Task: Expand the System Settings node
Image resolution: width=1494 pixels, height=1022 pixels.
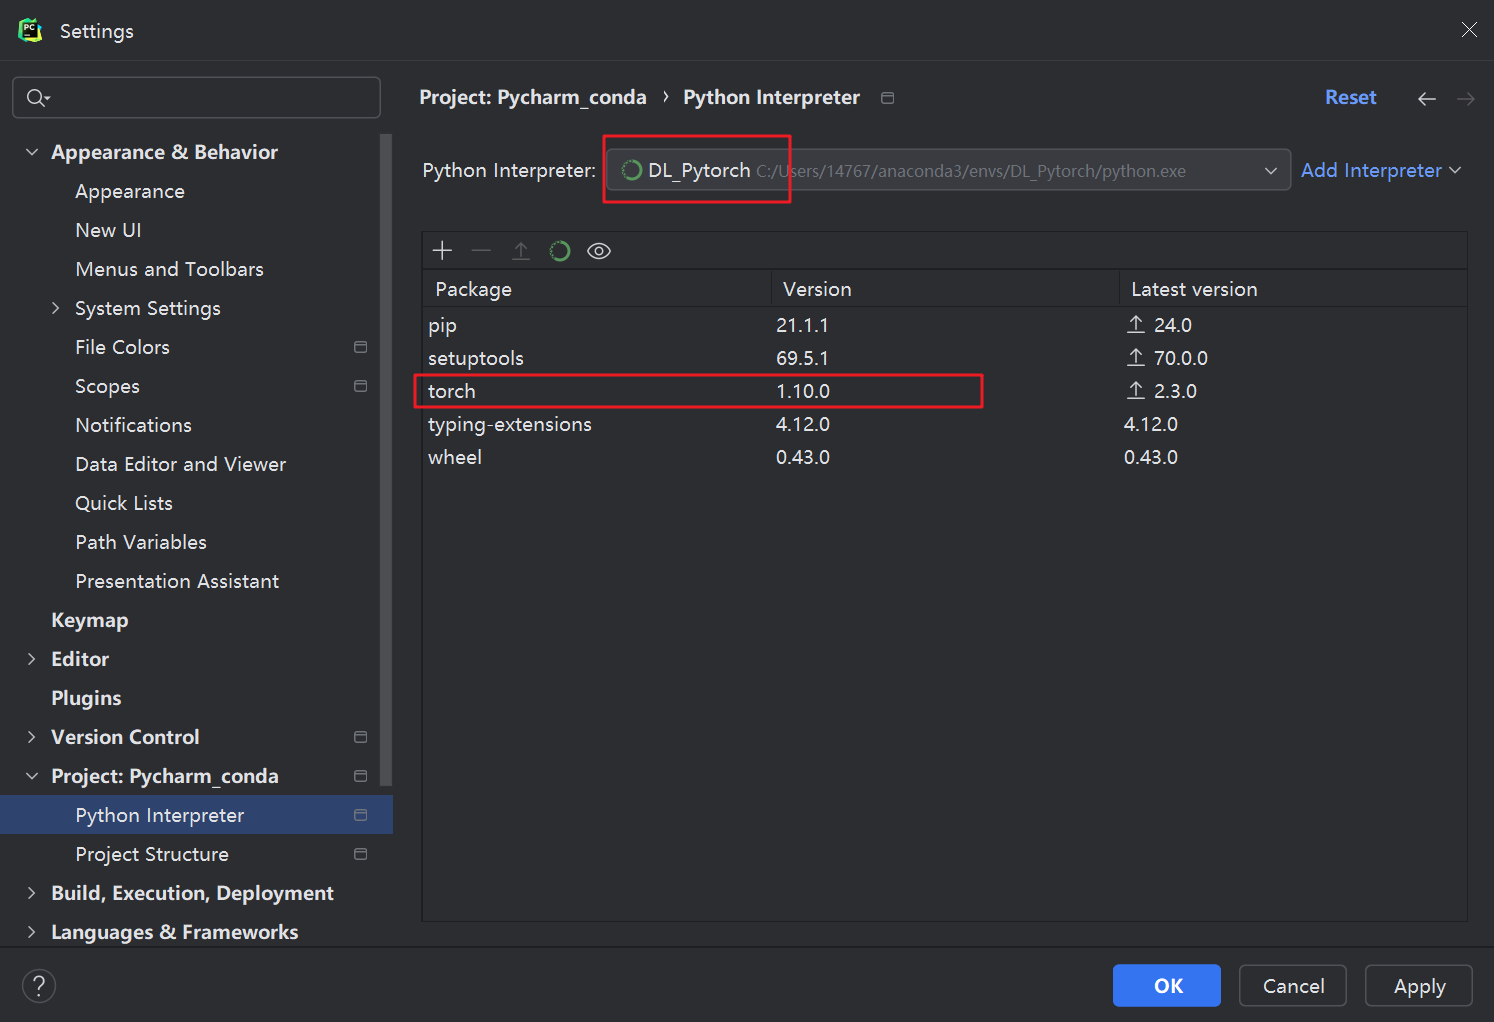Action: point(56,308)
